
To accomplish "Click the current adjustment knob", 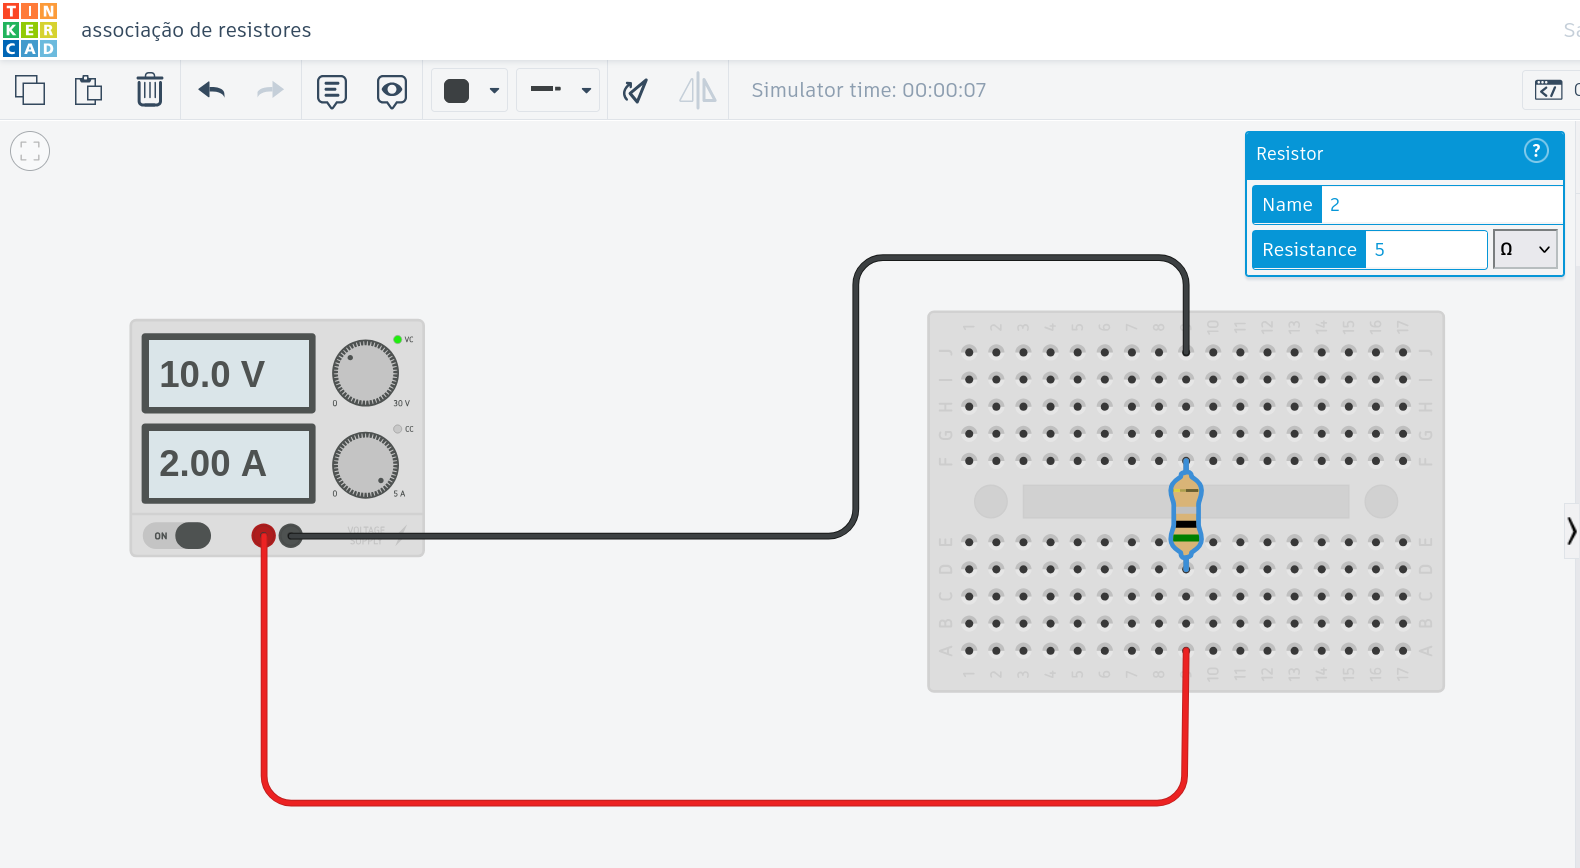I will coord(365,465).
